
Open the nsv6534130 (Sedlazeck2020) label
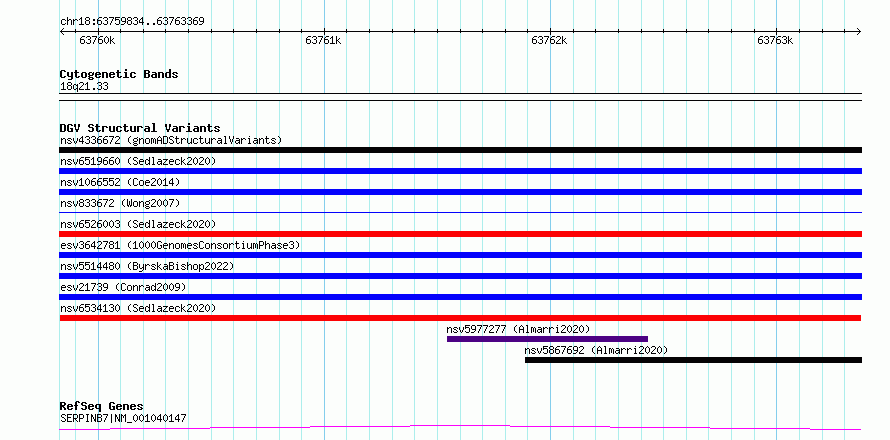(138, 308)
